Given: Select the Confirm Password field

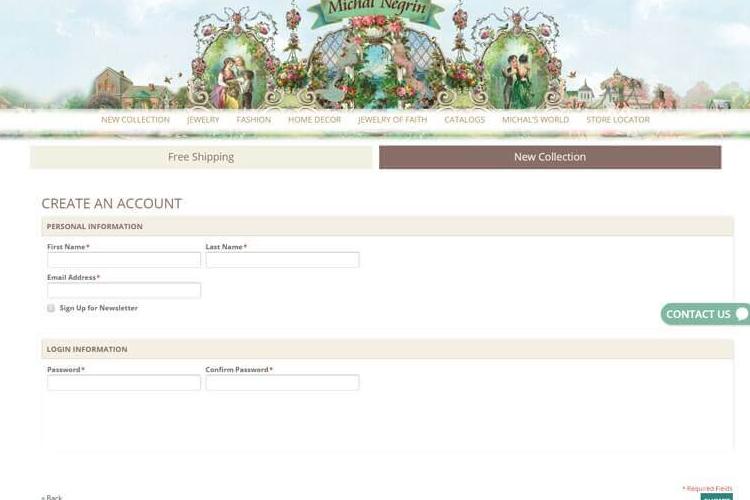Looking at the screenshot, I should point(282,383).
